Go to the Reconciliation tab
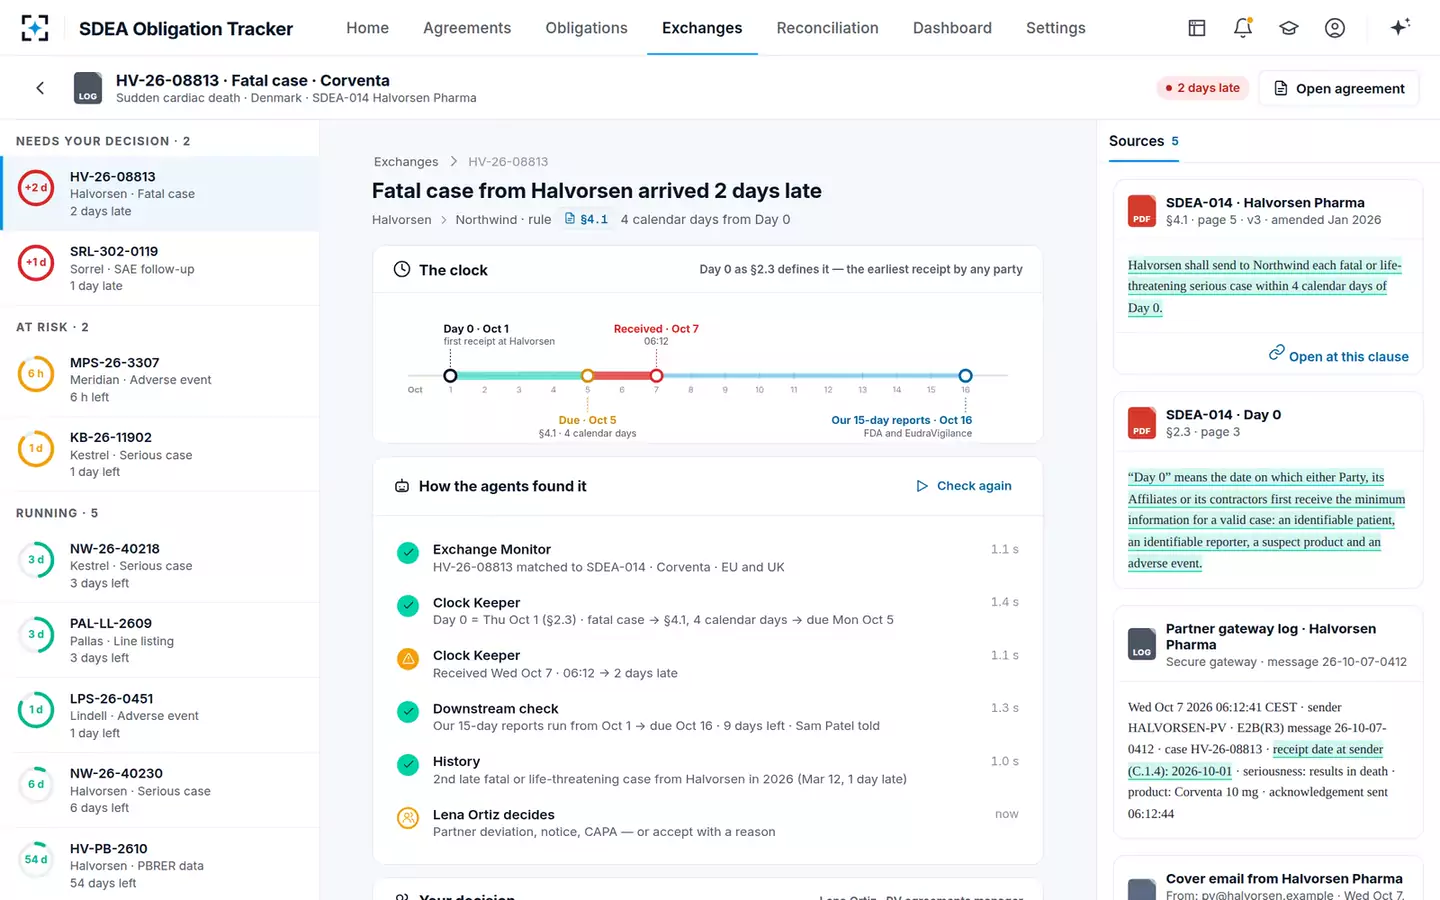The width and height of the screenshot is (1440, 900). coord(827,28)
